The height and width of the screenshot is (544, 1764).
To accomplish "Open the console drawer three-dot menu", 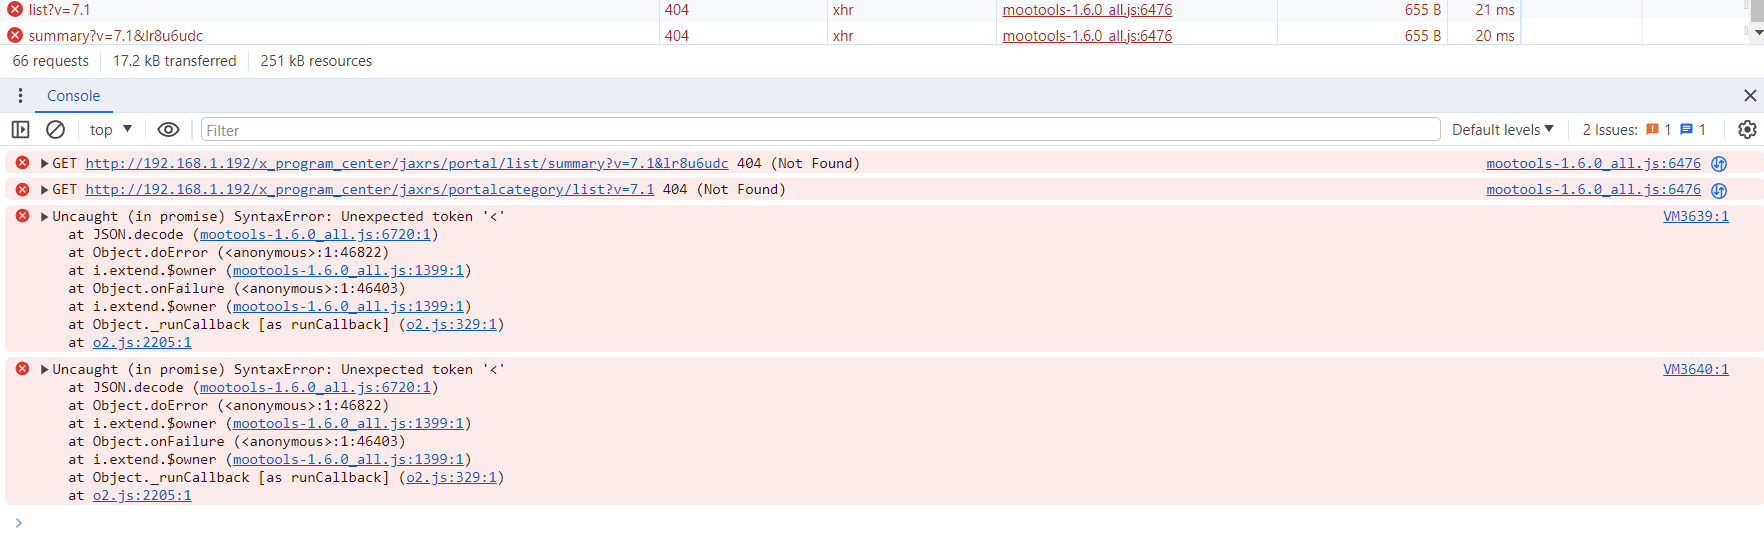I will [x=20, y=96].
